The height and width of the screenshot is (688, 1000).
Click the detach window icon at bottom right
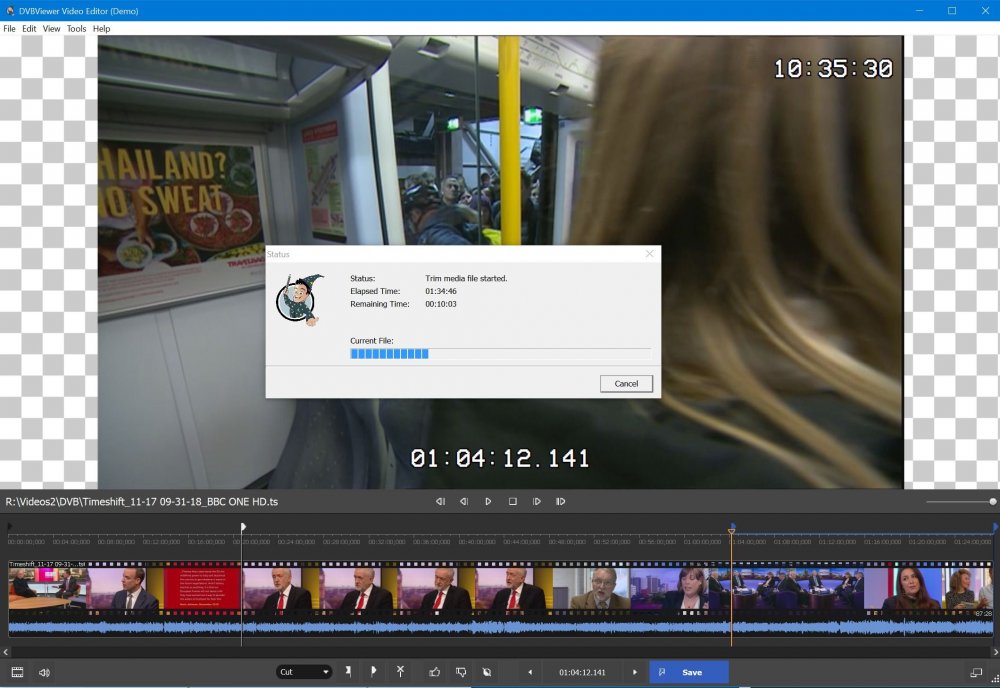(976, 672)
